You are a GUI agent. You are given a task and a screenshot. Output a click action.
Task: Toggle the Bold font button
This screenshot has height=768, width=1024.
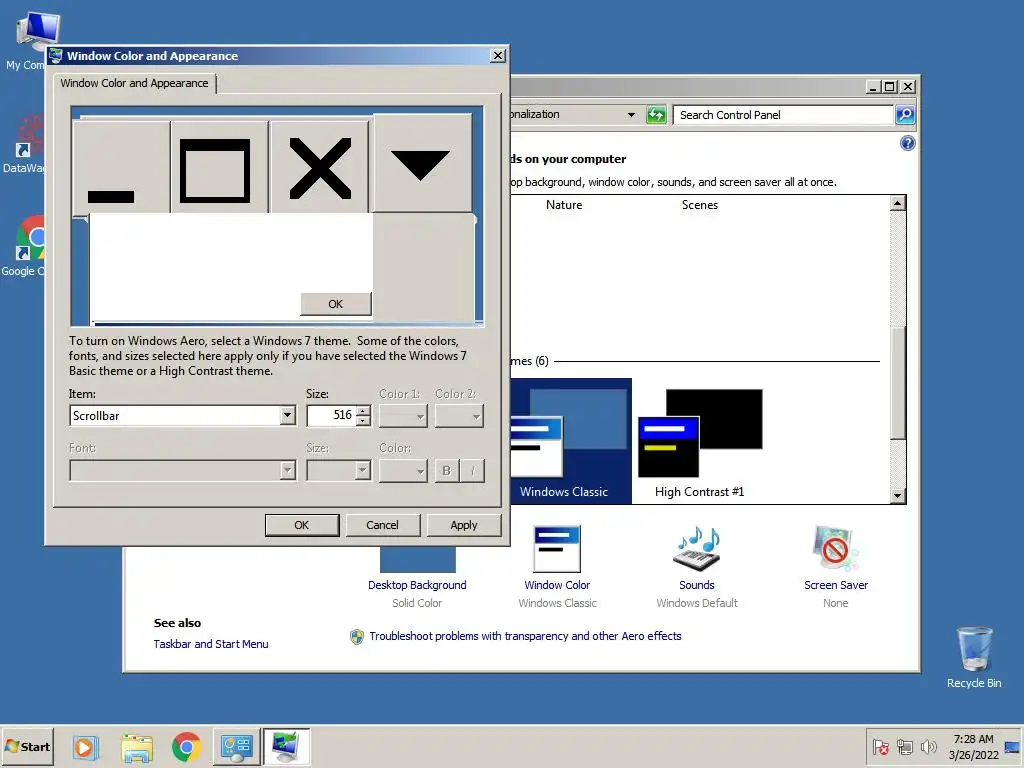447,470
